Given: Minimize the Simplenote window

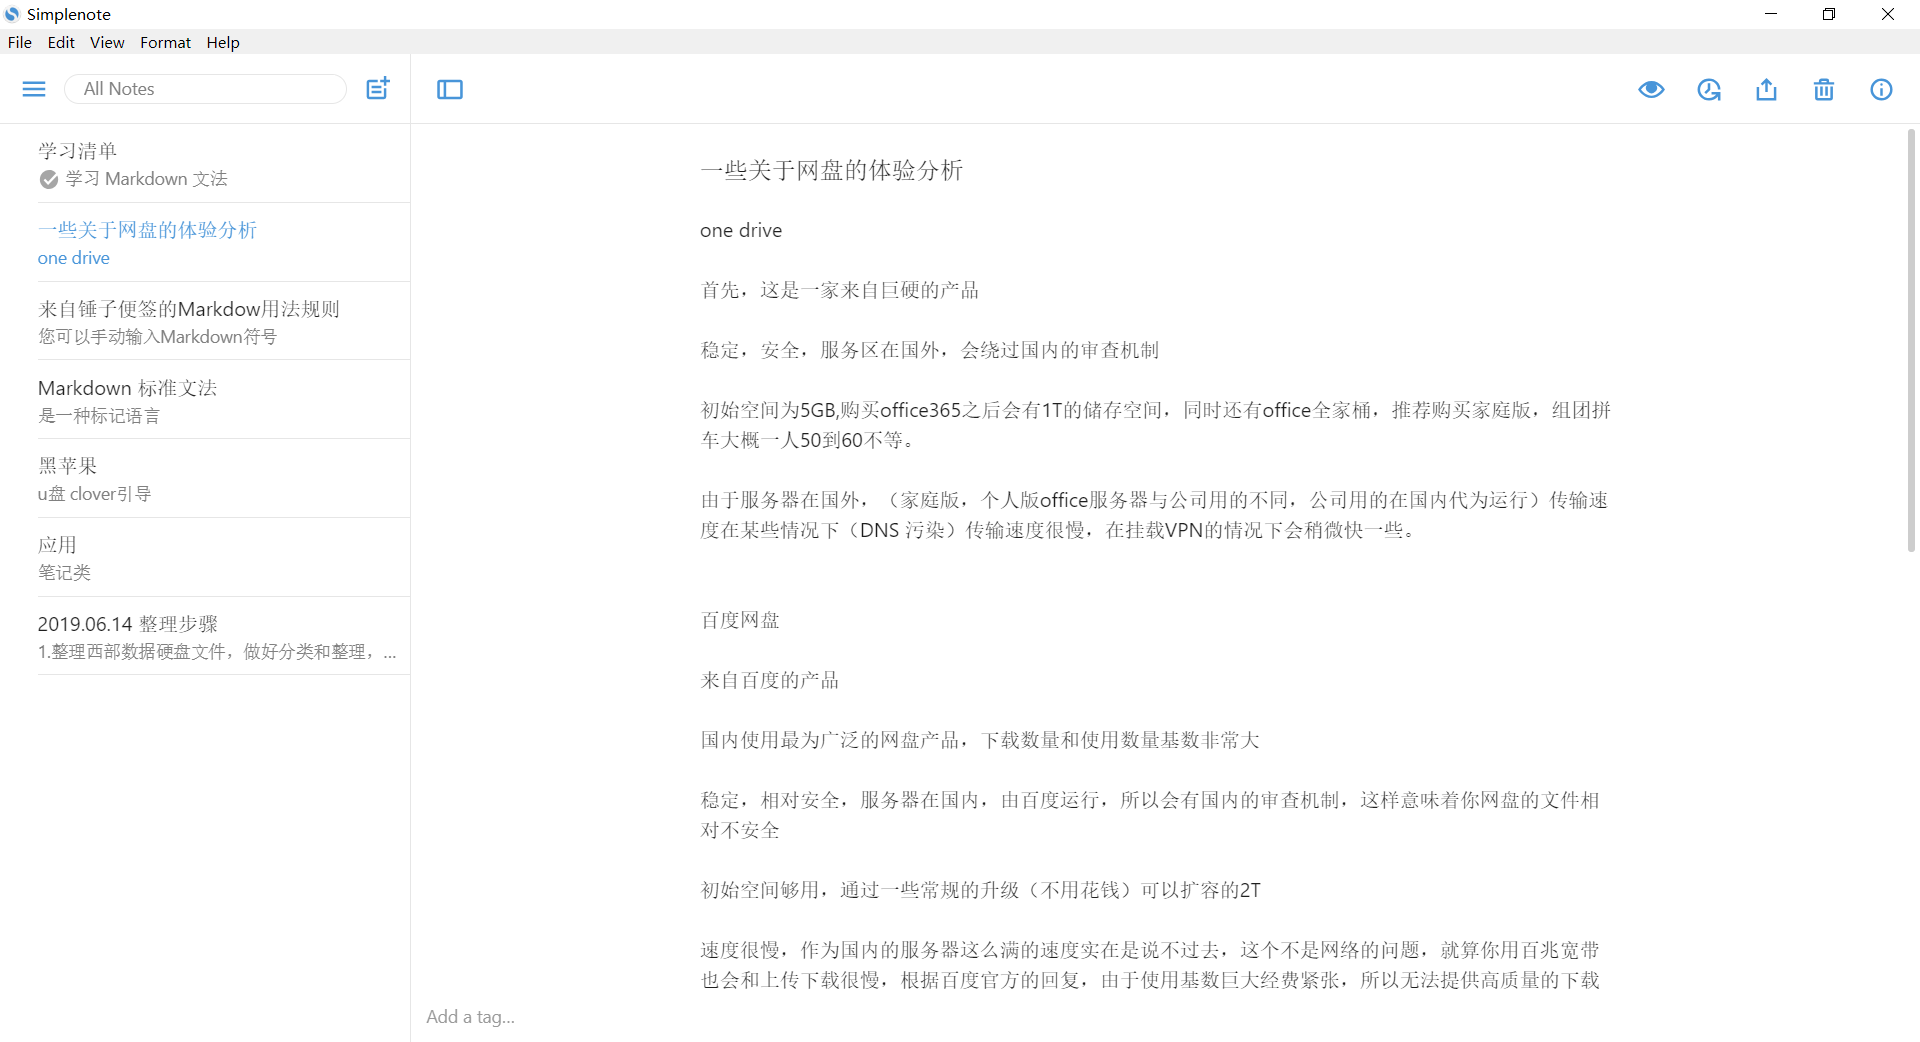Looking at the screenshot, I should point(1771,14).
